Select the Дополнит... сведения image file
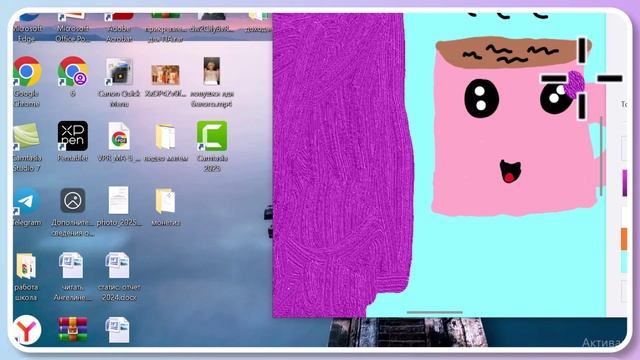The width and height of the screenshot is (640, 360). 73,200
